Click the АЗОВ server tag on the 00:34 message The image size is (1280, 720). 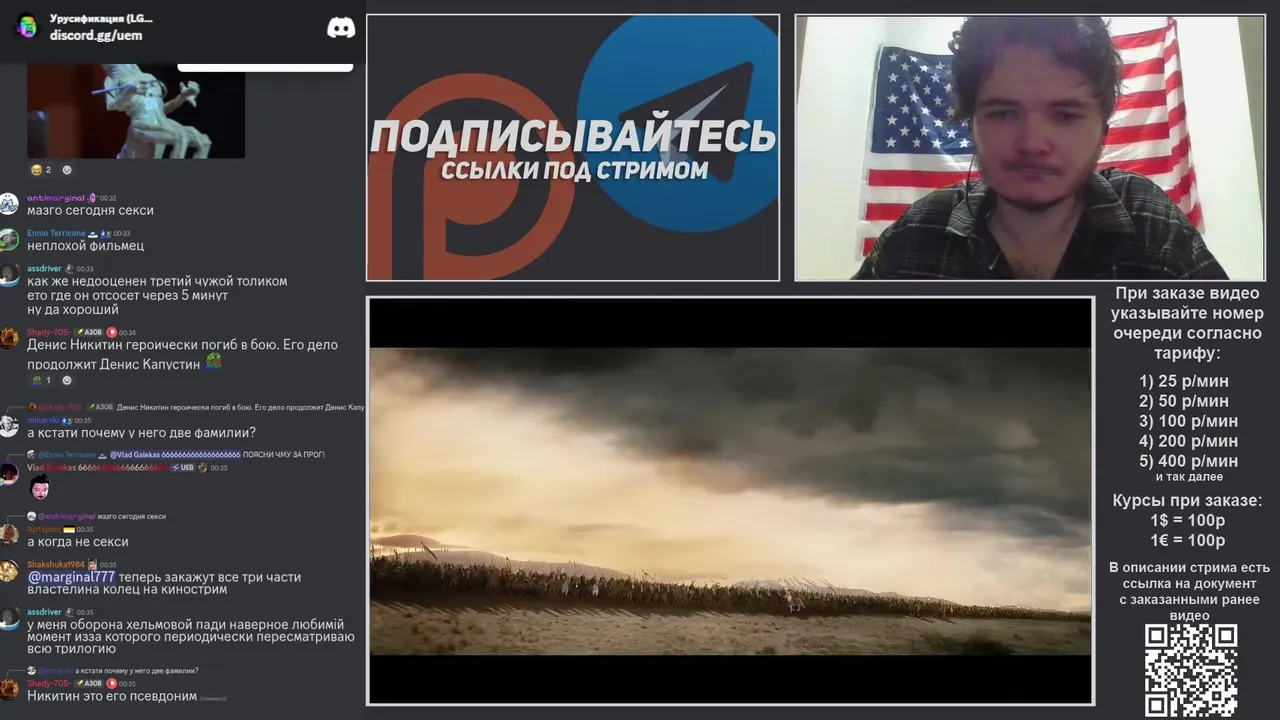pyautogui.click(x=88, y=332)
